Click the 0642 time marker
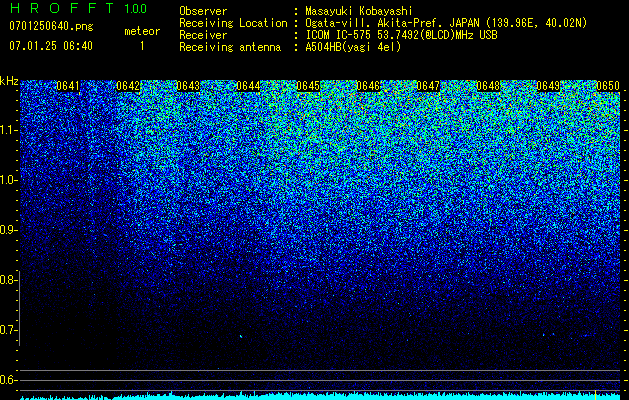The width and height of the screenshot is (629, 400). [x=128, y=86]
